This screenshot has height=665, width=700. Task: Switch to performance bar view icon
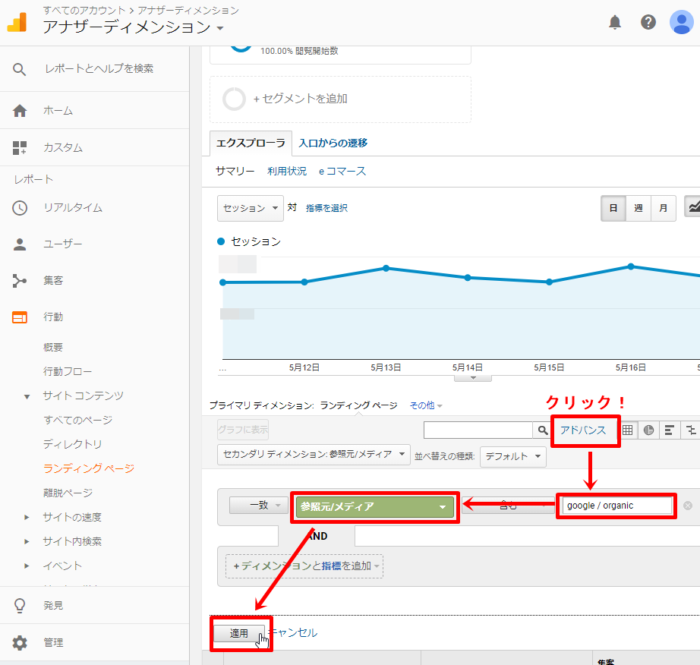click(669, 430)
